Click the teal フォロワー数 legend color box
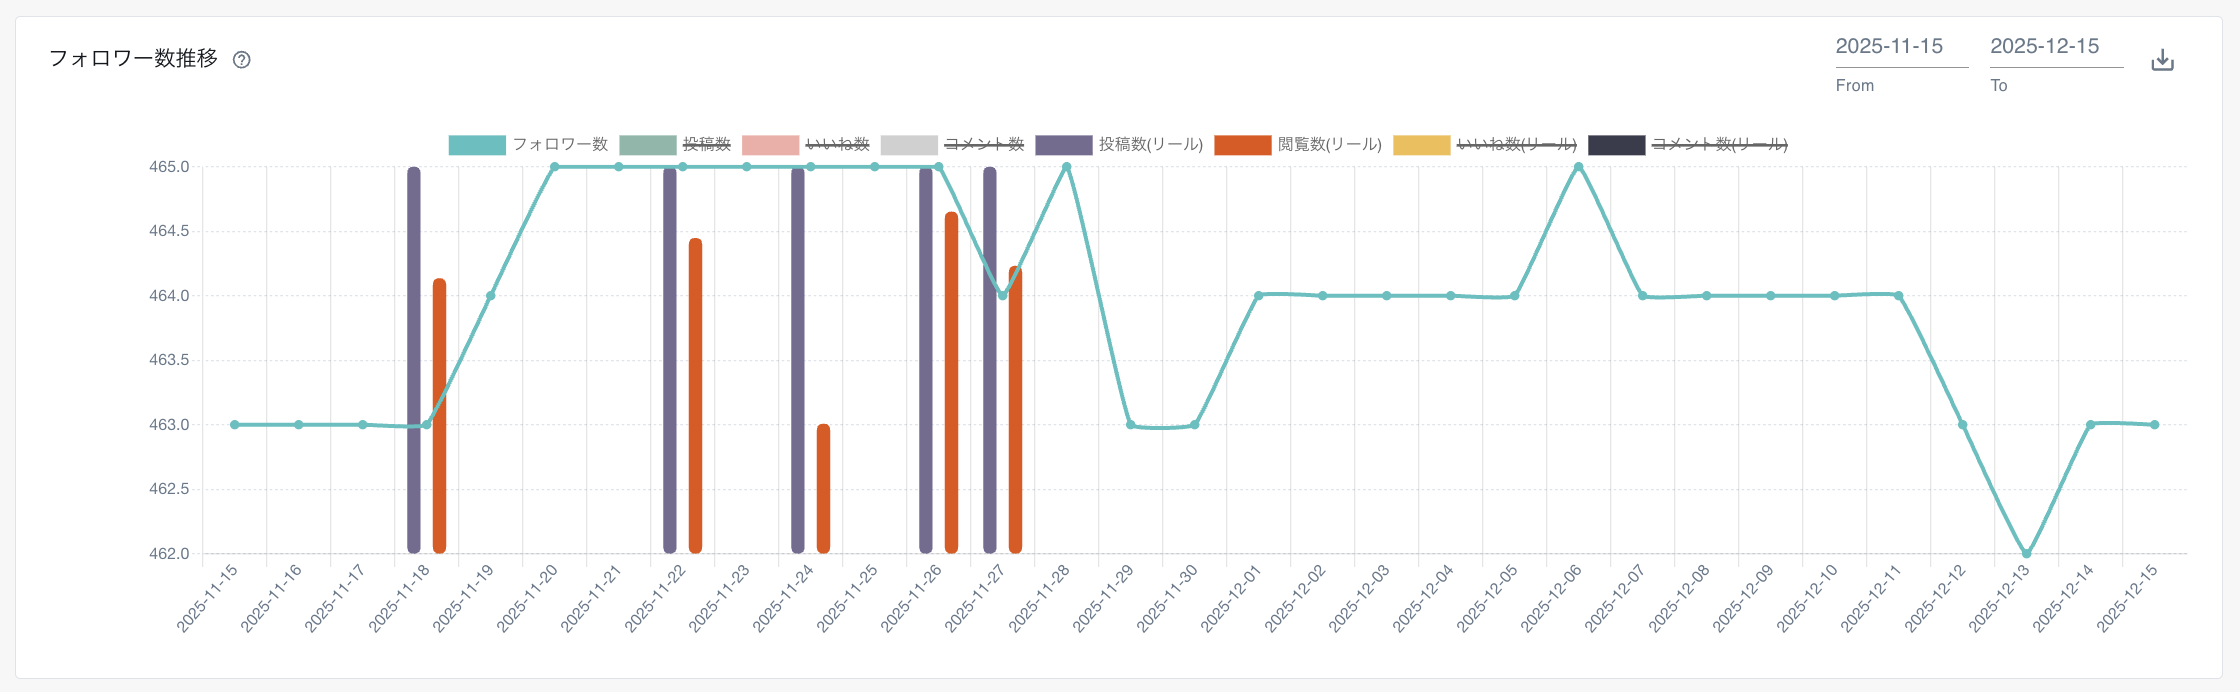This screenshot has height=692, width=2240. pos(477,145)
